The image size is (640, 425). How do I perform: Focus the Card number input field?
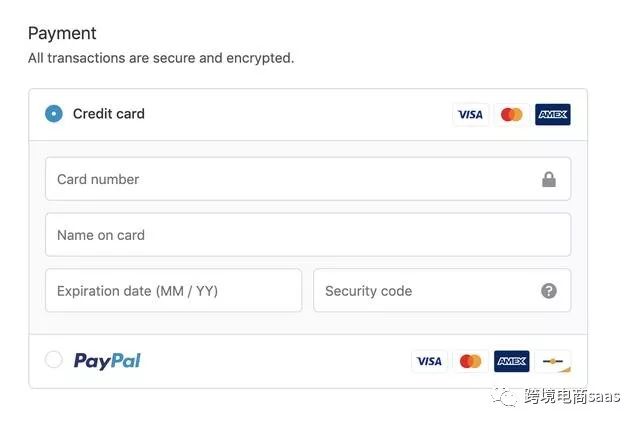point(290,180)
